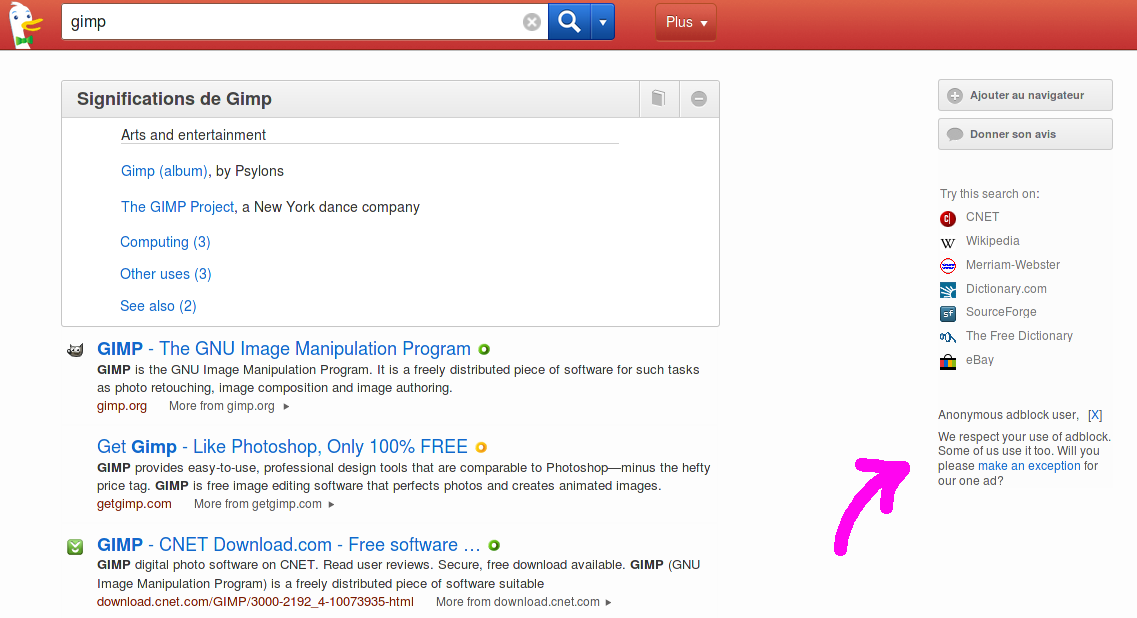Click the speech bubble icon in Donner son avis
The image size is (1137, 618).
click(x=955, y=134)
